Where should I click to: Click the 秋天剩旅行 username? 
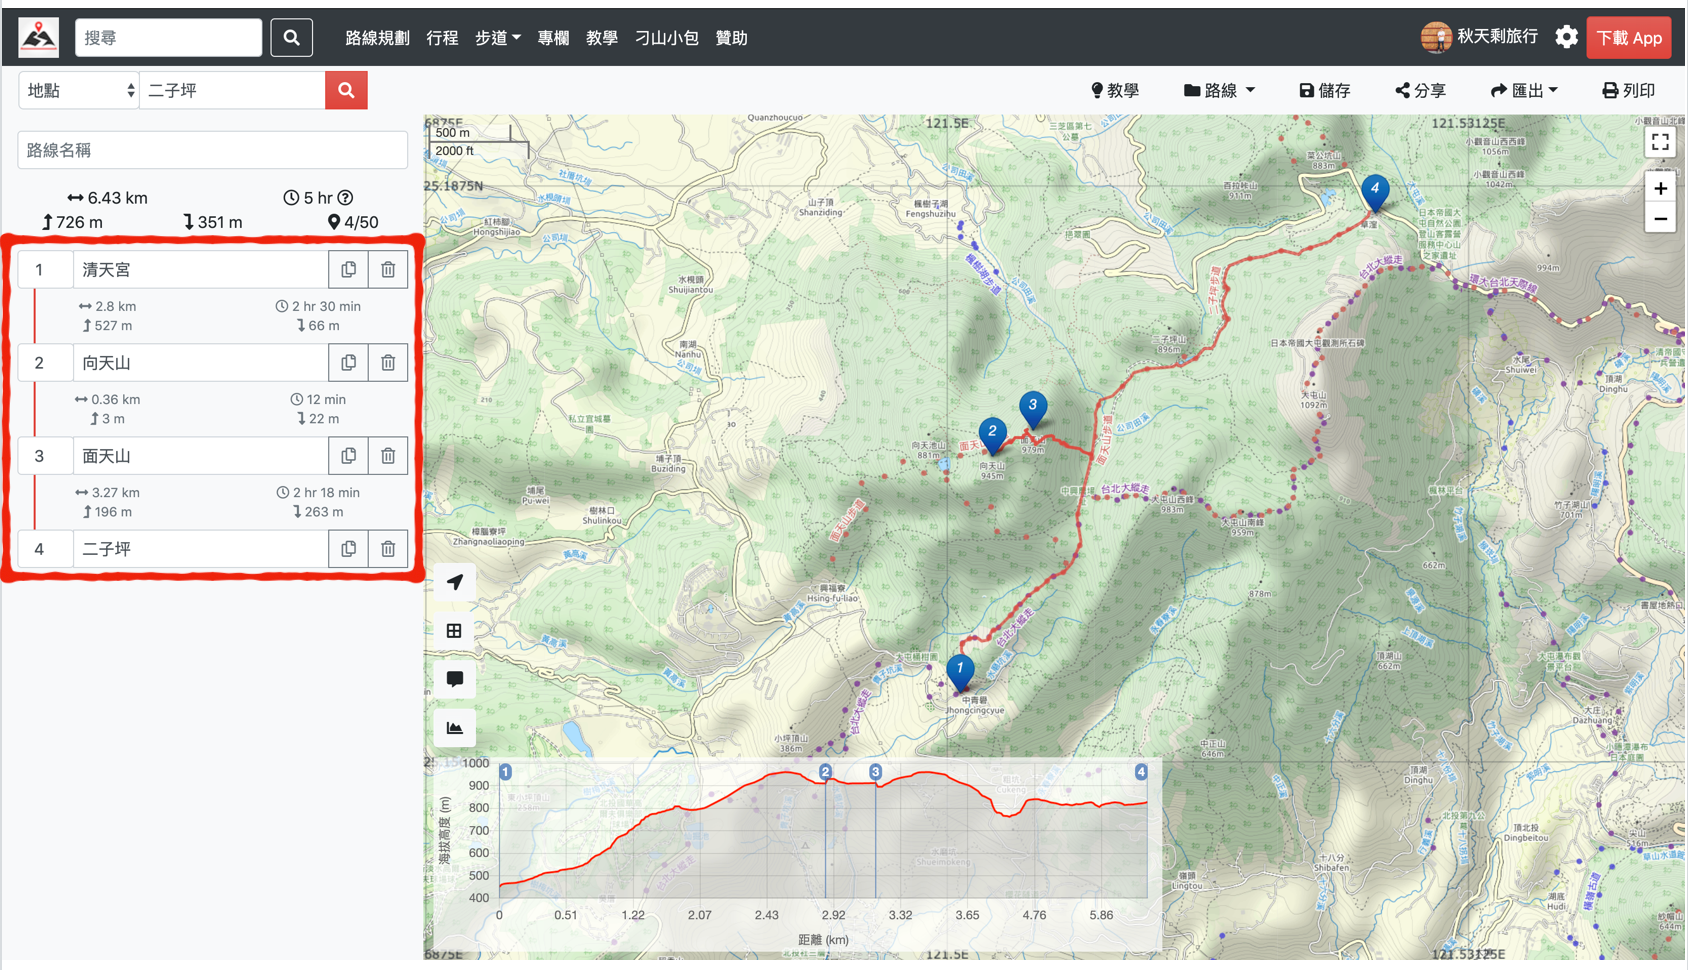click(1497, 37)
